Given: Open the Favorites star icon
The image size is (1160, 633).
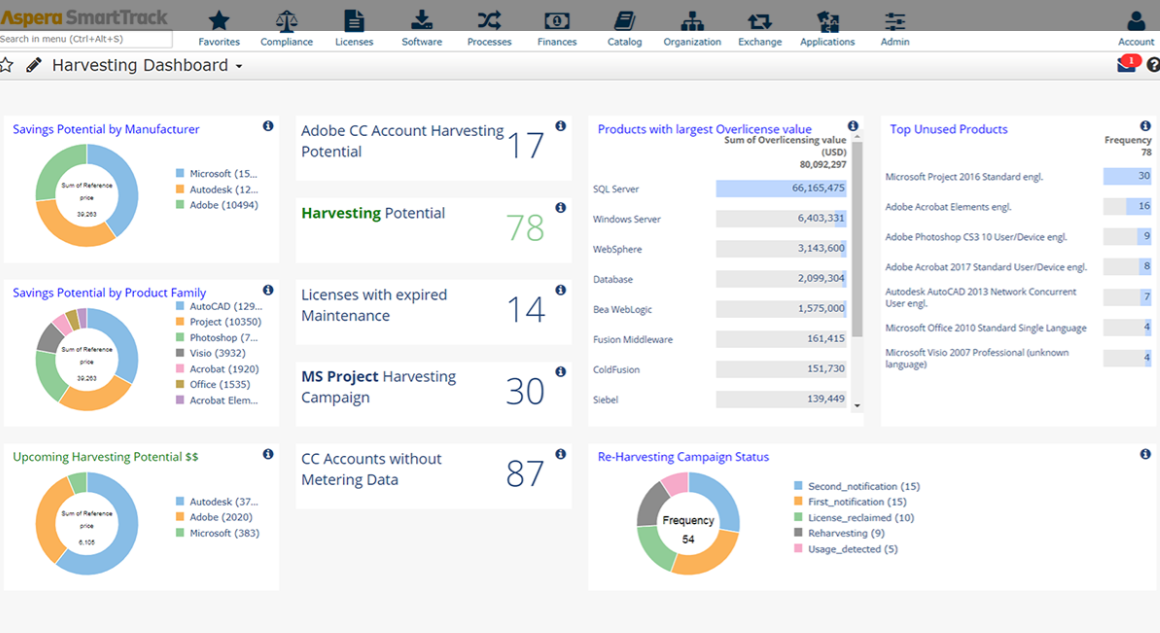Looking at the screenshot, I should (x=219, y=21).
